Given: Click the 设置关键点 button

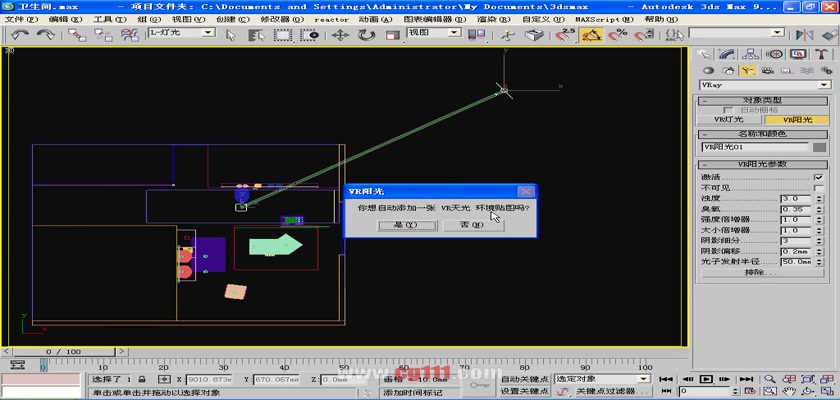Looking at the screenshot, I should [524, 391].
